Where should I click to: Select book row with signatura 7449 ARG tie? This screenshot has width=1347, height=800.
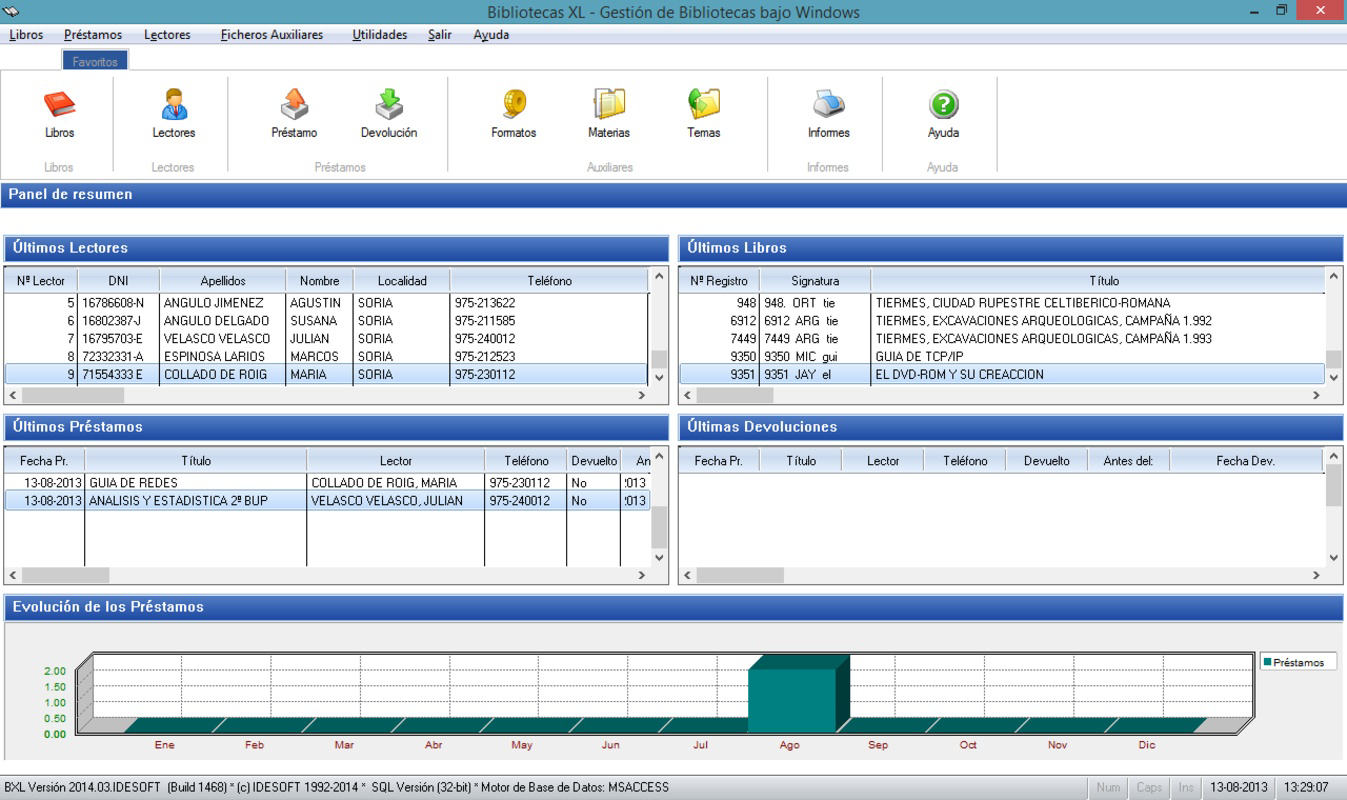tap(1003, 338)
